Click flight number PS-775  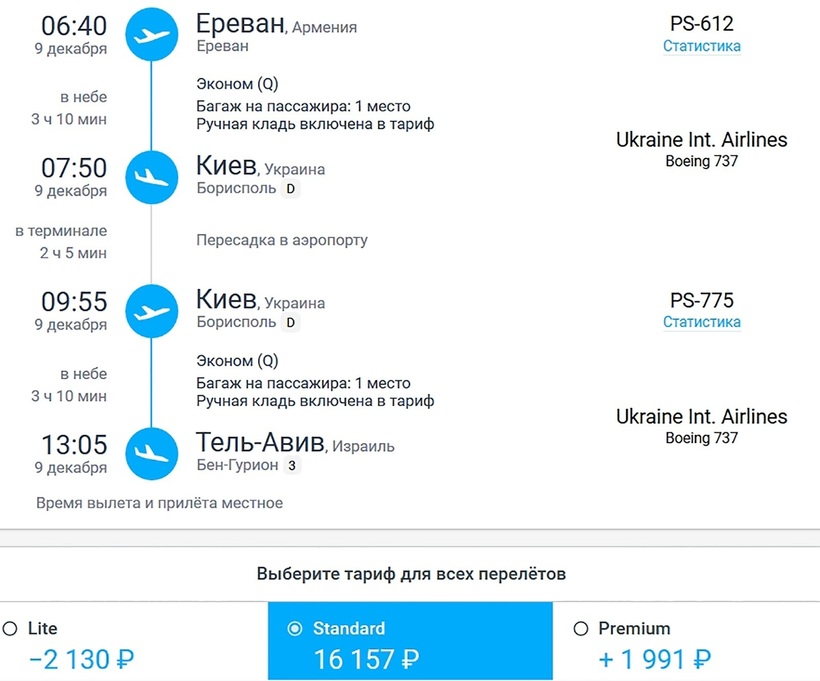click(x=701, y=300)
